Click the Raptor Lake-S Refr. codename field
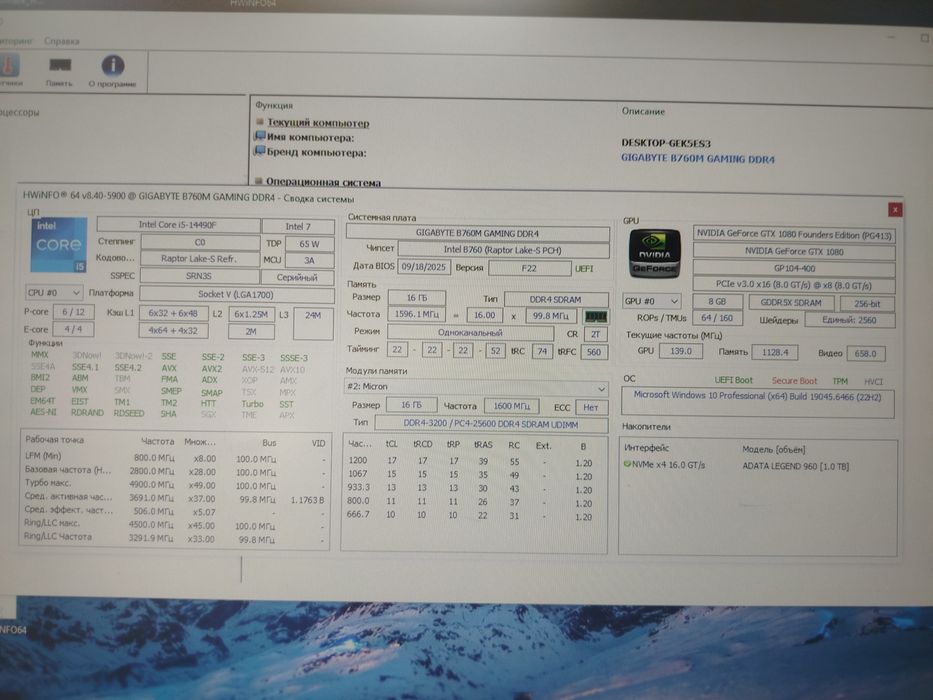This screenshot has width=933, height=700. coord(199,259)
